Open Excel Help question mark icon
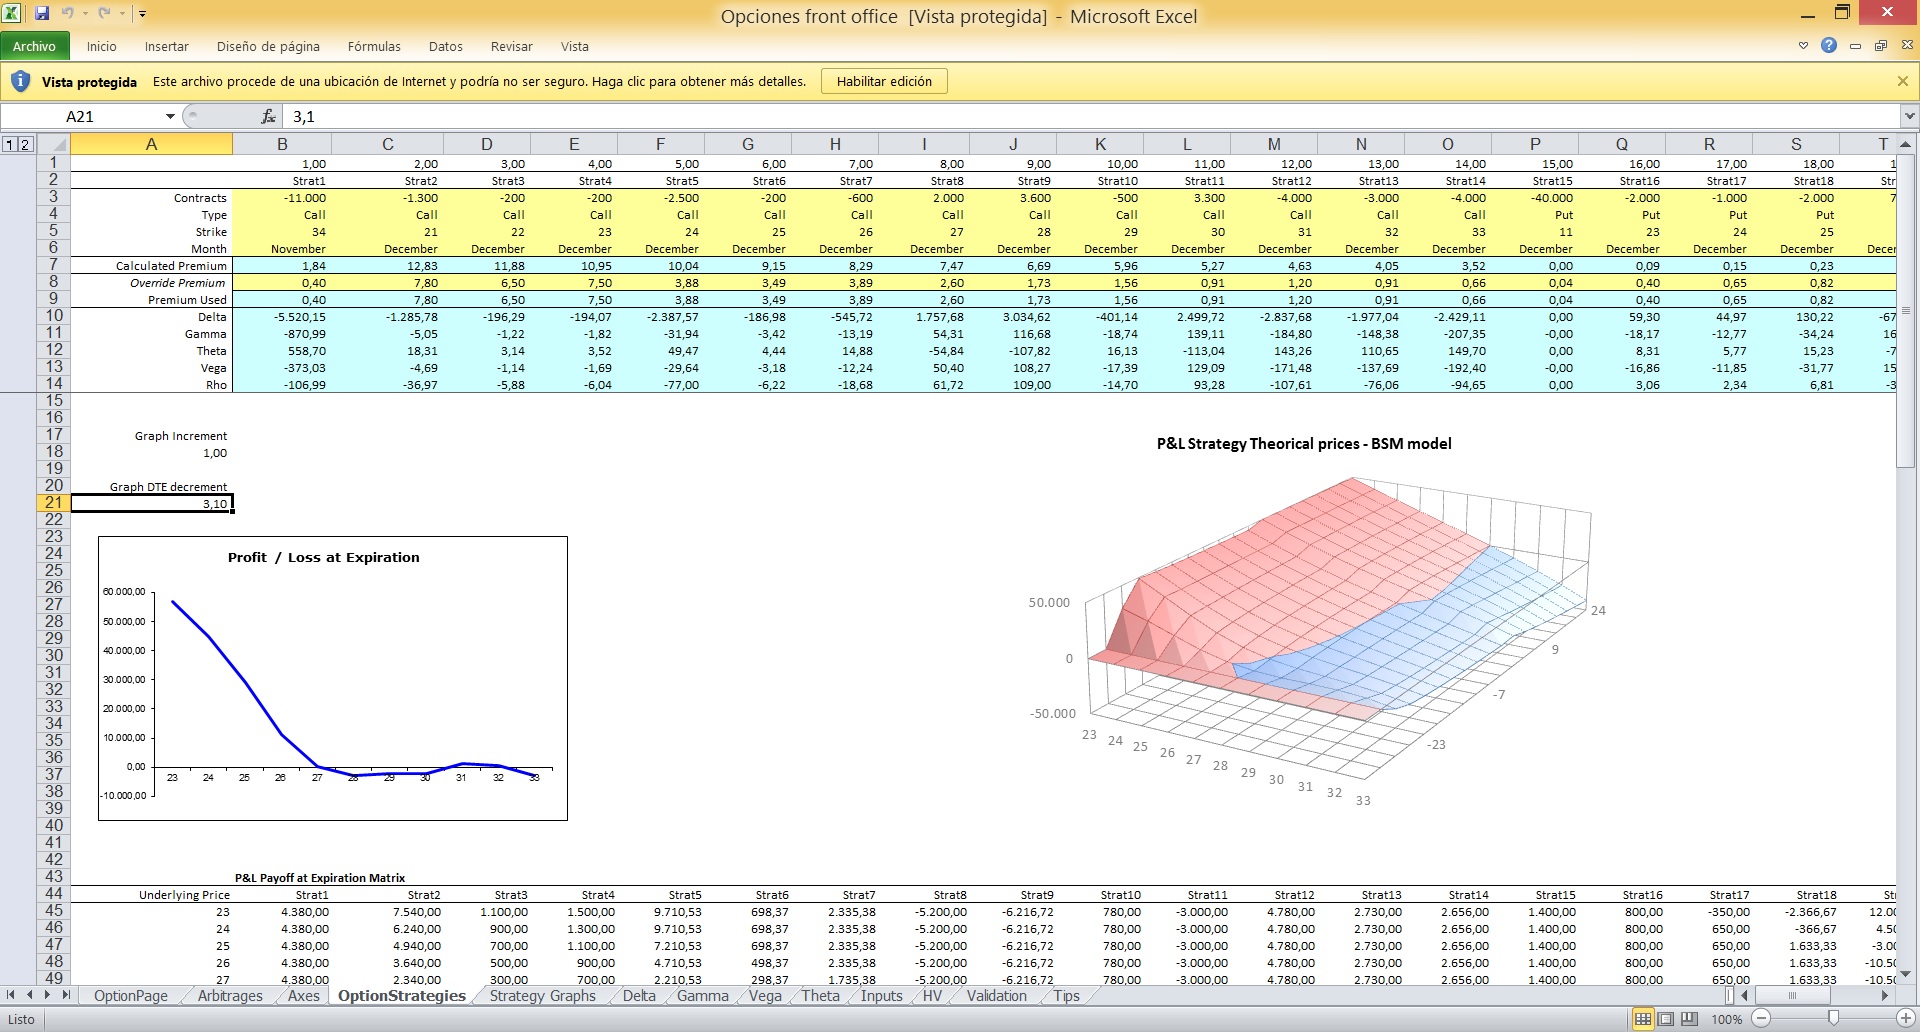Viewport: 1920px width, 1032px height. 1829,46
